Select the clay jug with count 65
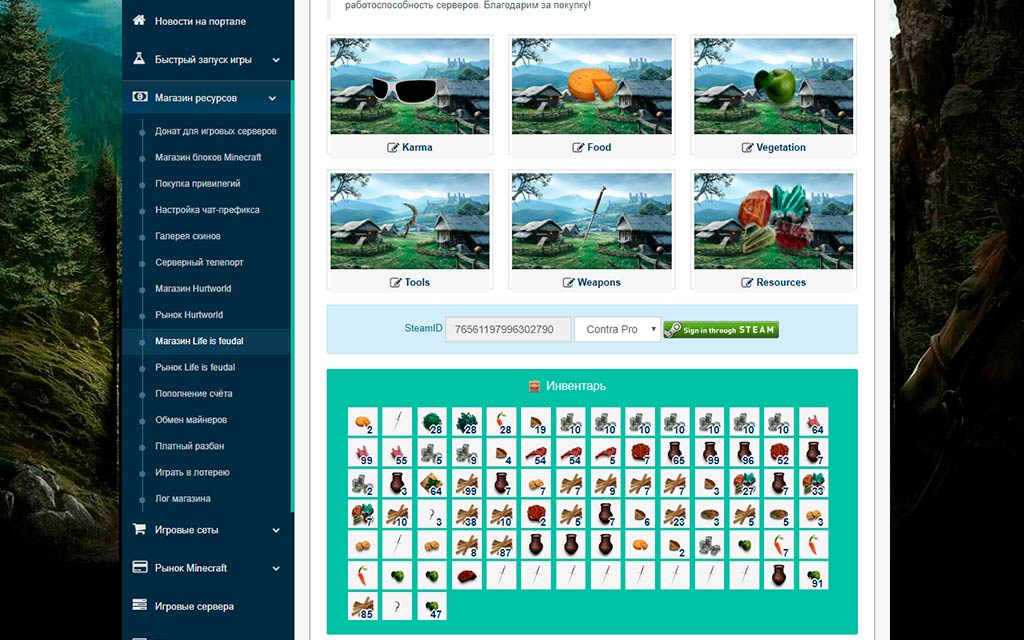Screen dimensions: 1024x640 click(x=675, y=453)
